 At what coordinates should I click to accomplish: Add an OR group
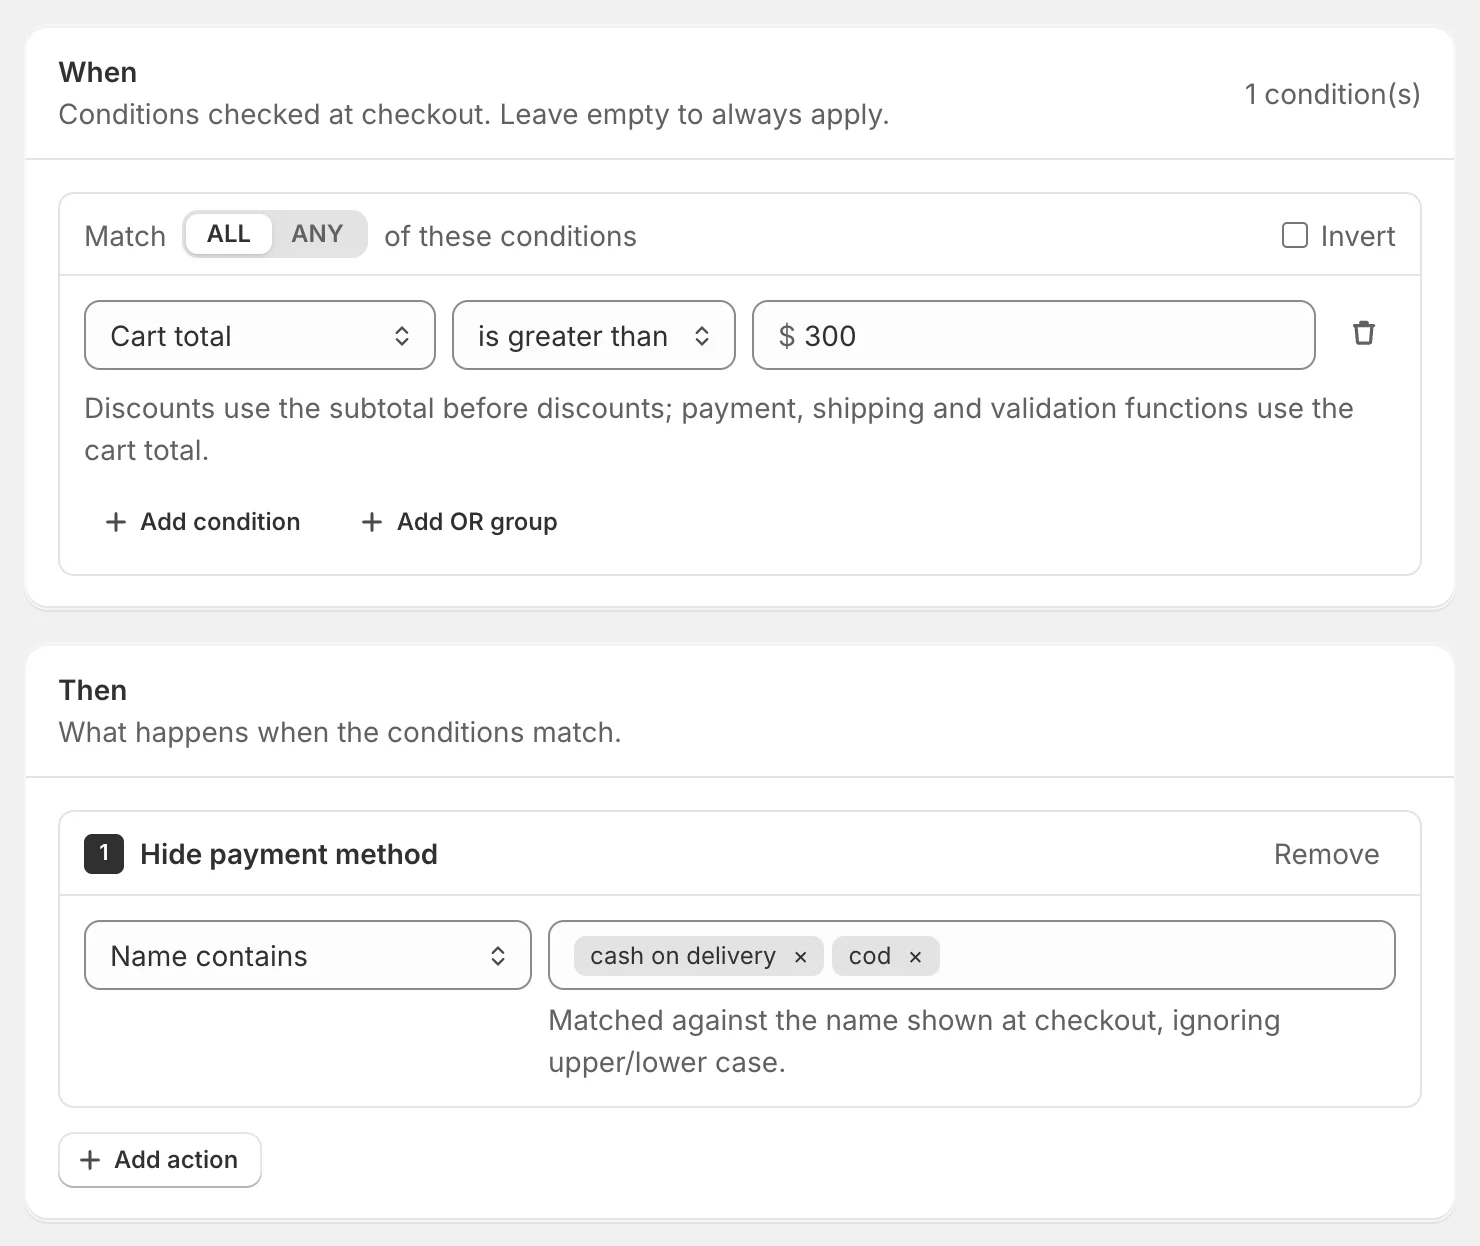click(x=459, y=522)
